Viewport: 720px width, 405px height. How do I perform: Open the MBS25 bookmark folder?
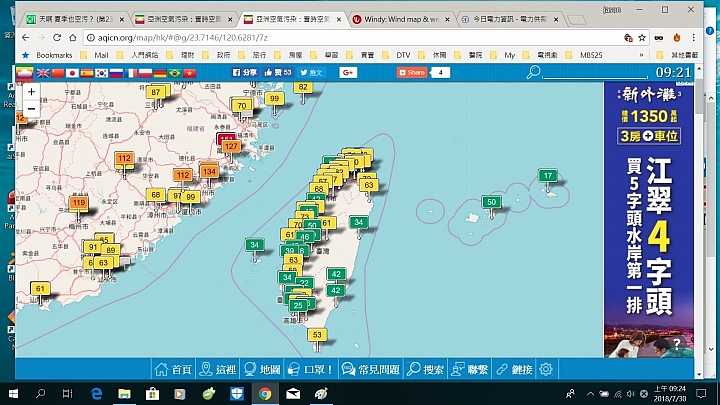pos(584,55)
